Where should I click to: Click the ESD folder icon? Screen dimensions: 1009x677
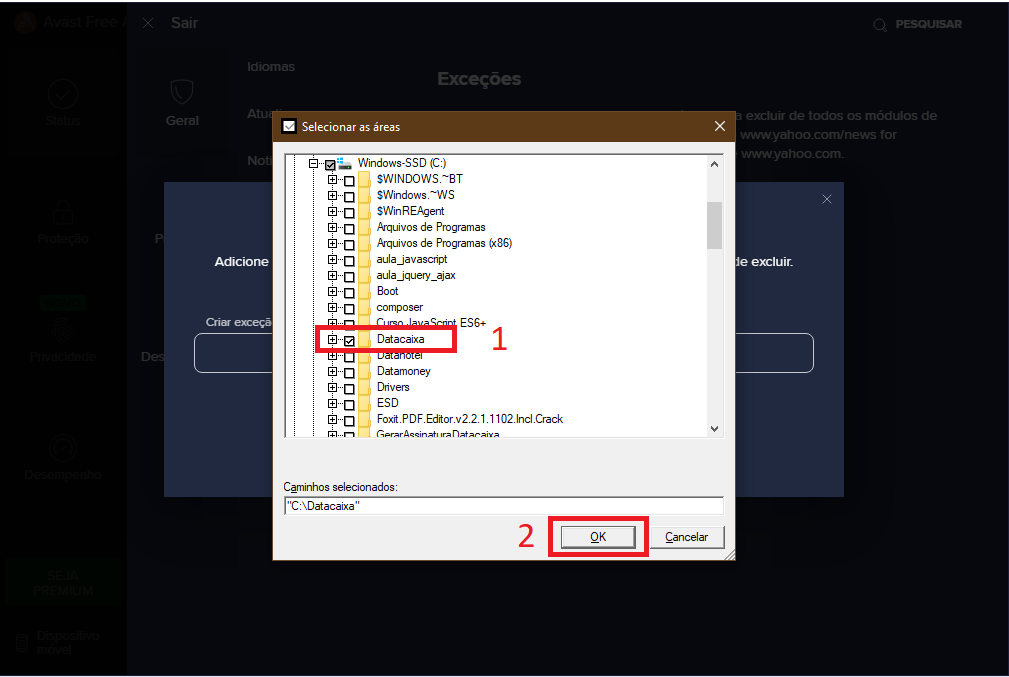(x=364, y=403)
